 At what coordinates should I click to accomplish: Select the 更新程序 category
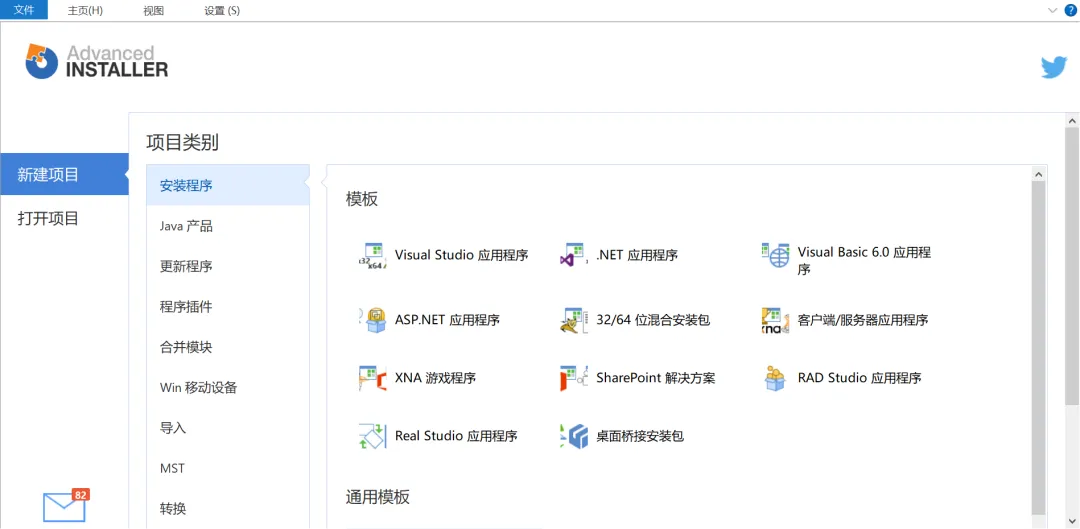pyautogui.click(x=228, y=267)
